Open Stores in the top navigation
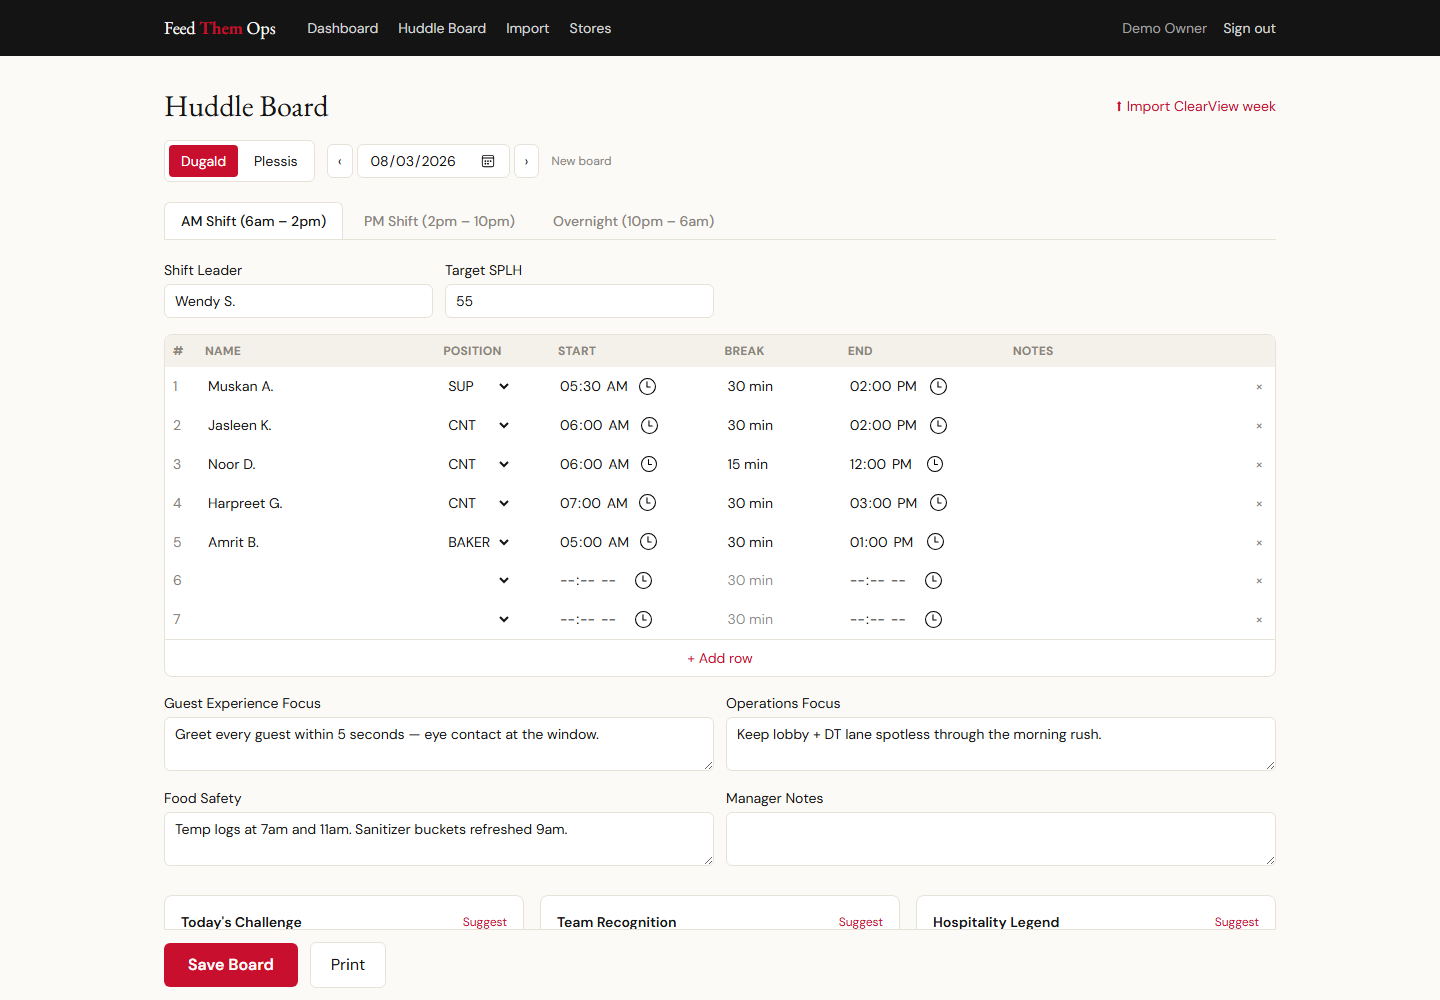The height and width of the screenshot is (1000, 1440). pos(590,28)
